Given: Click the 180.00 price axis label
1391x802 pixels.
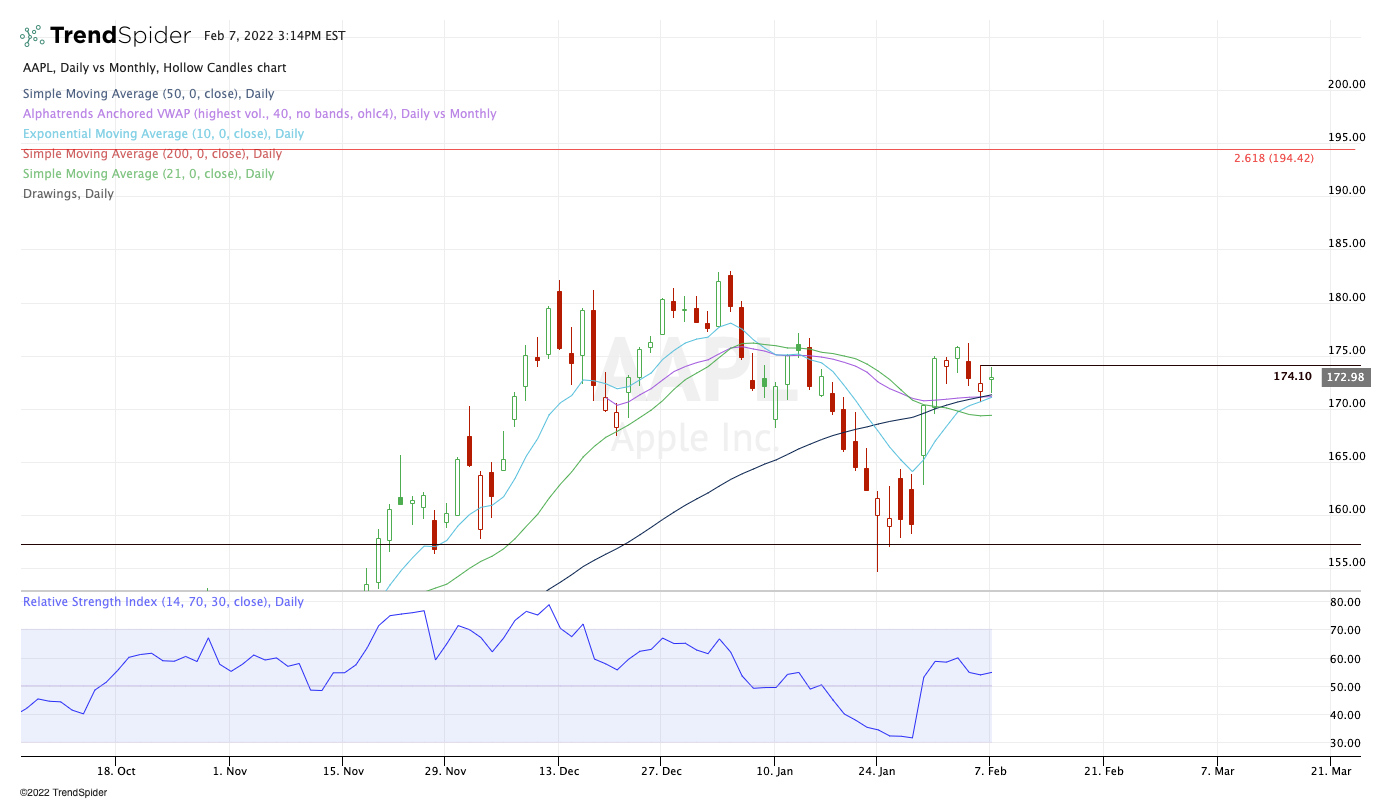Looking at the screenshot, I should [x=1346, y=297].
